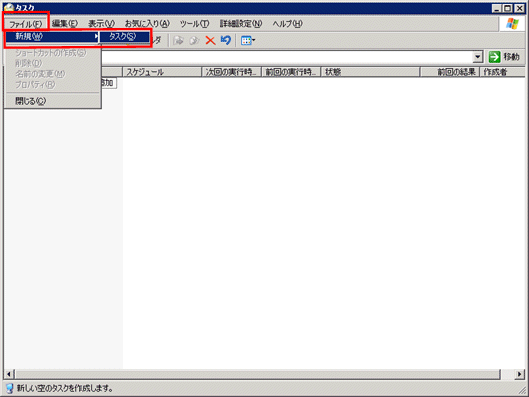Click the green 移動 Go button
Screen dimensions: 529x397
(x=505, y=57)
